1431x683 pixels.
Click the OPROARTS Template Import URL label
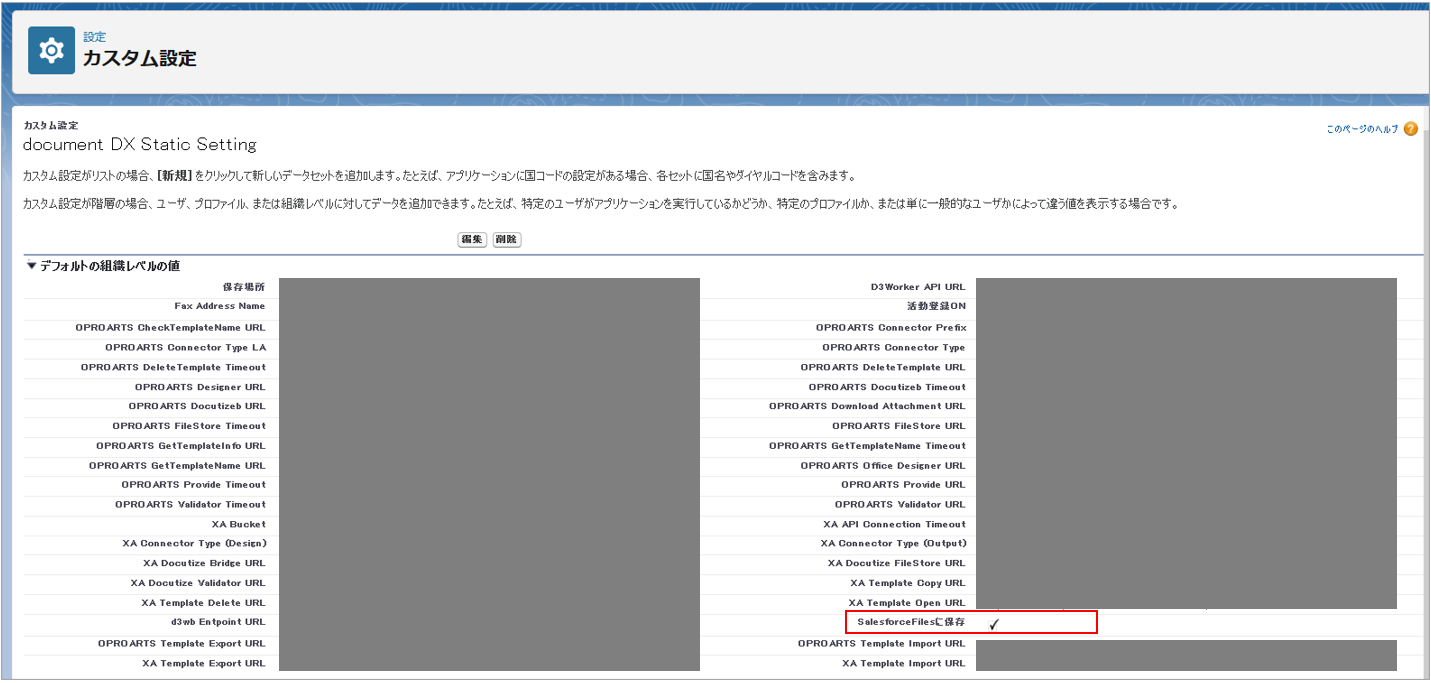pos(881,643)
